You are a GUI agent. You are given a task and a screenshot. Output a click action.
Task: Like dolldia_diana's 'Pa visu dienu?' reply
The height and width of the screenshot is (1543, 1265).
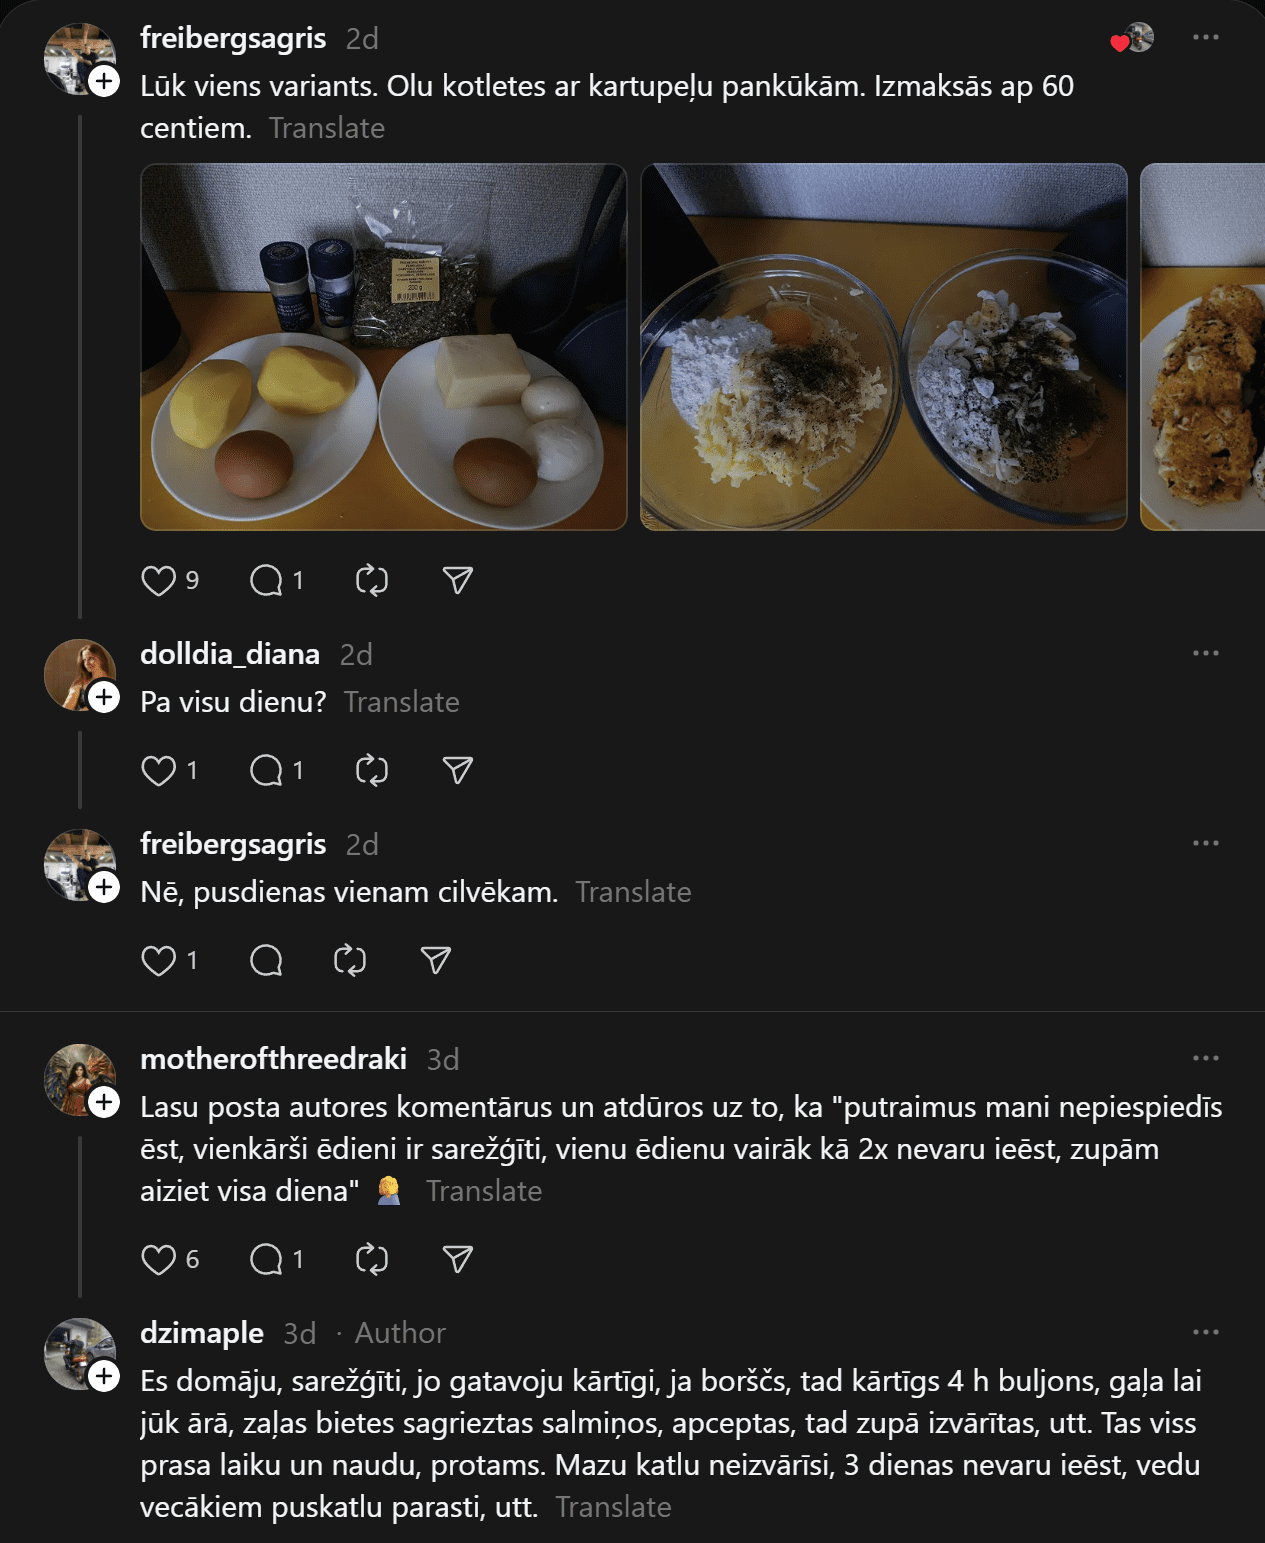(158, 771)
